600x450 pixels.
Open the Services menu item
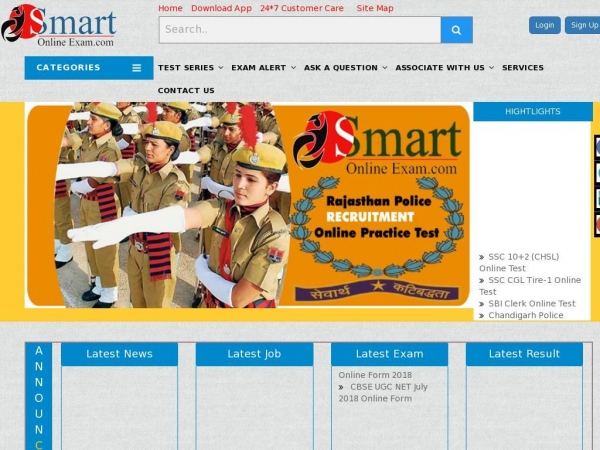coord(523,68)
